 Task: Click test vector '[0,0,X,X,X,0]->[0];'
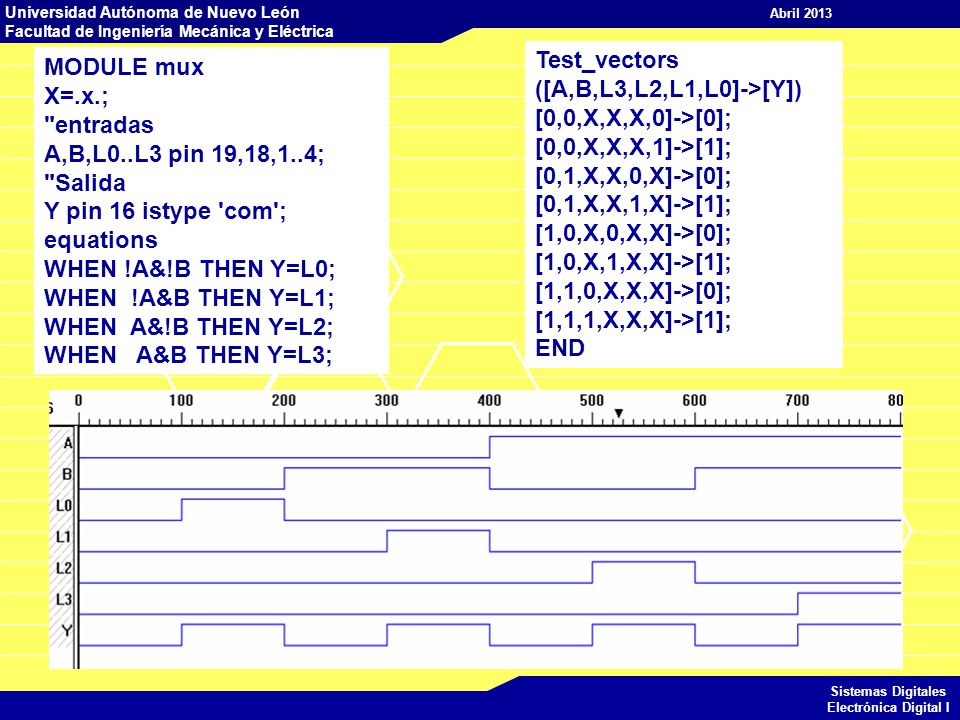pyautogui.click(x=633, y=118)
